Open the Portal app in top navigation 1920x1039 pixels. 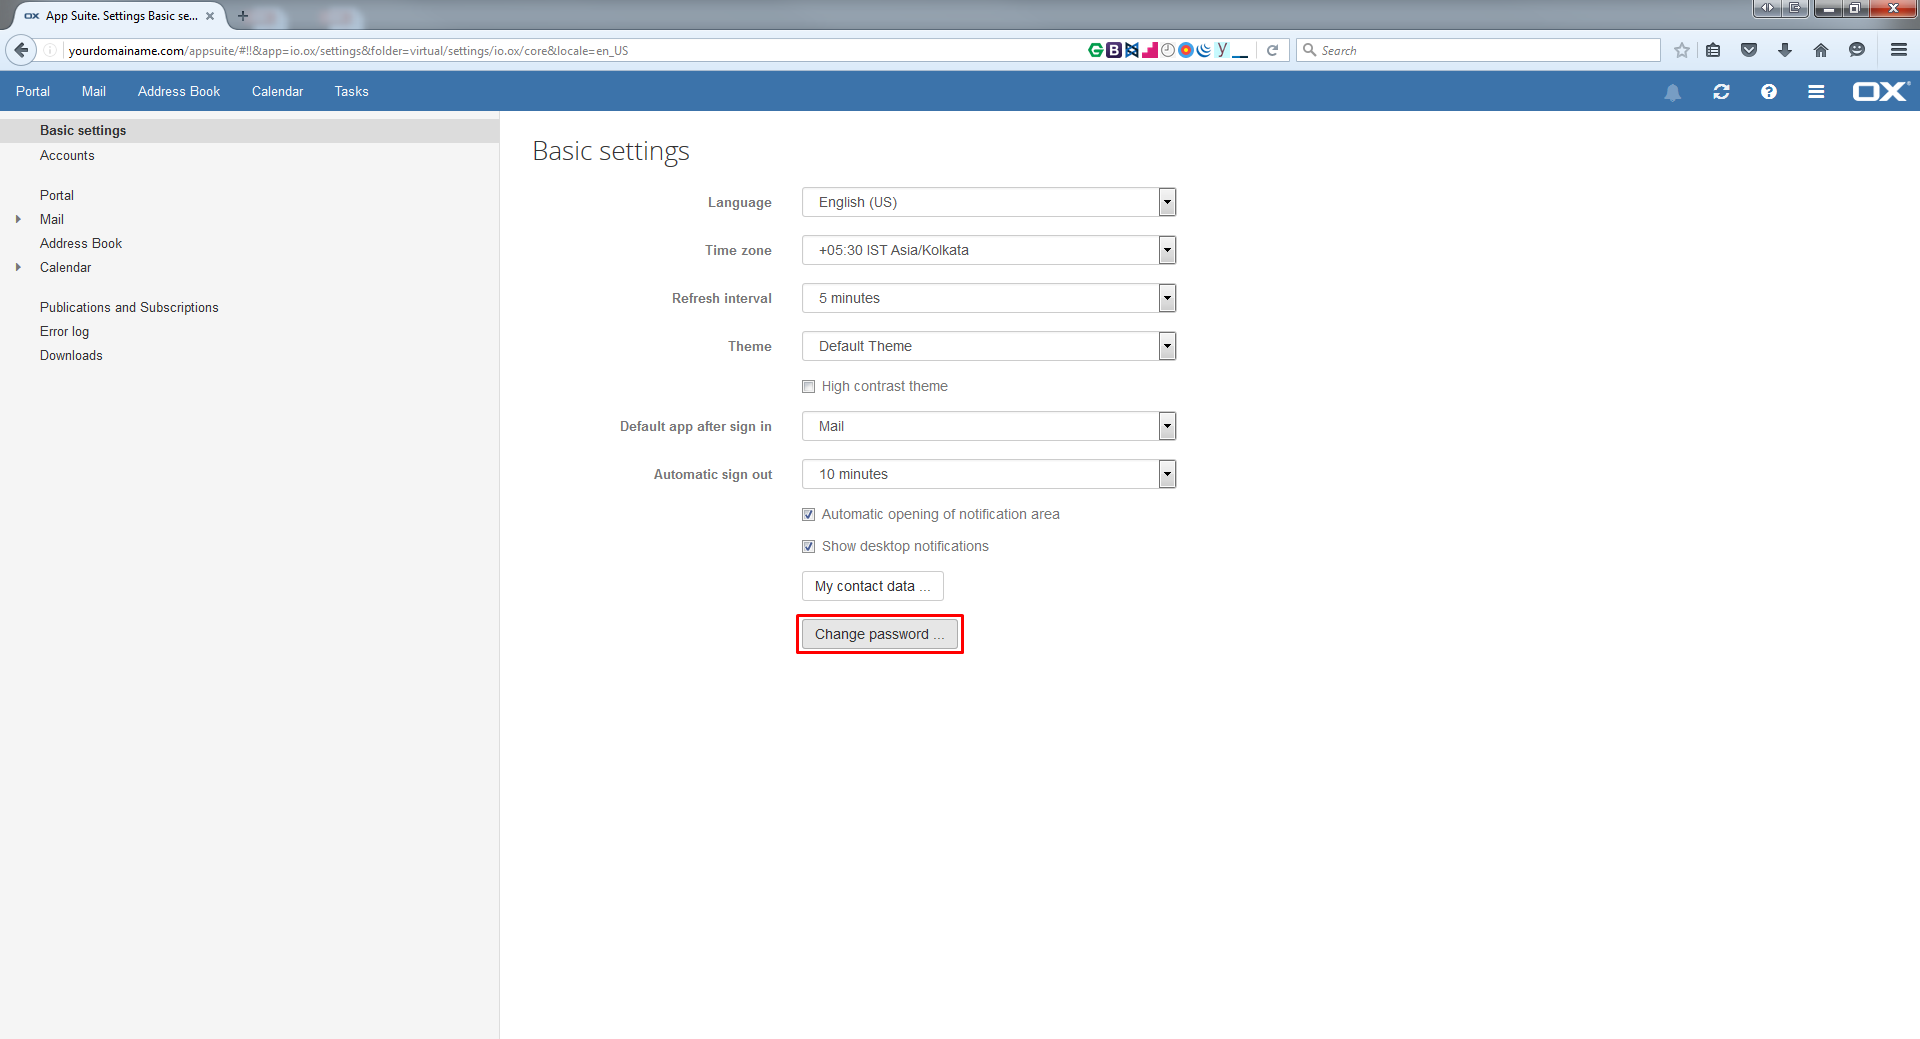coord(33,91)
